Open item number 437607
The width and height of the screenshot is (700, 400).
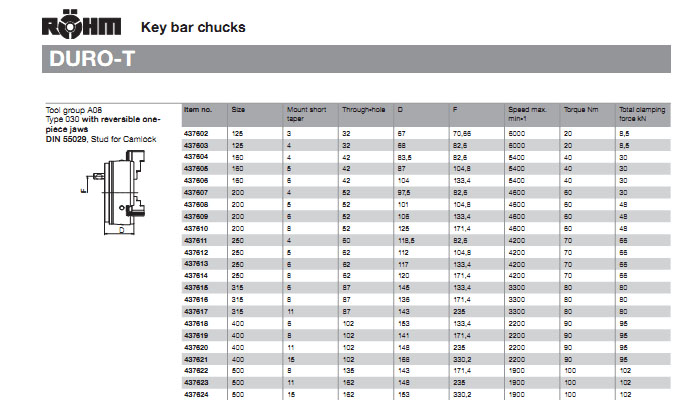196,192
